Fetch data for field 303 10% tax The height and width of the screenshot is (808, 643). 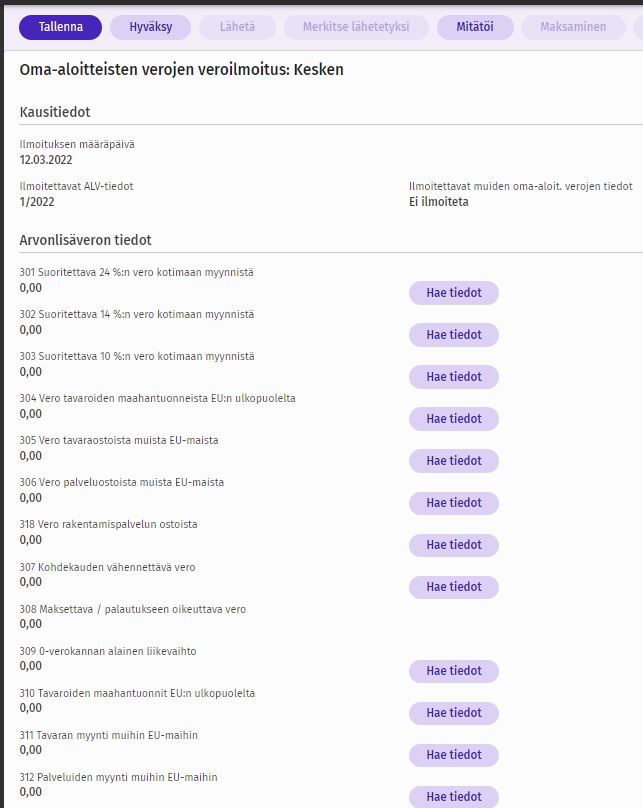pos(454,377)
